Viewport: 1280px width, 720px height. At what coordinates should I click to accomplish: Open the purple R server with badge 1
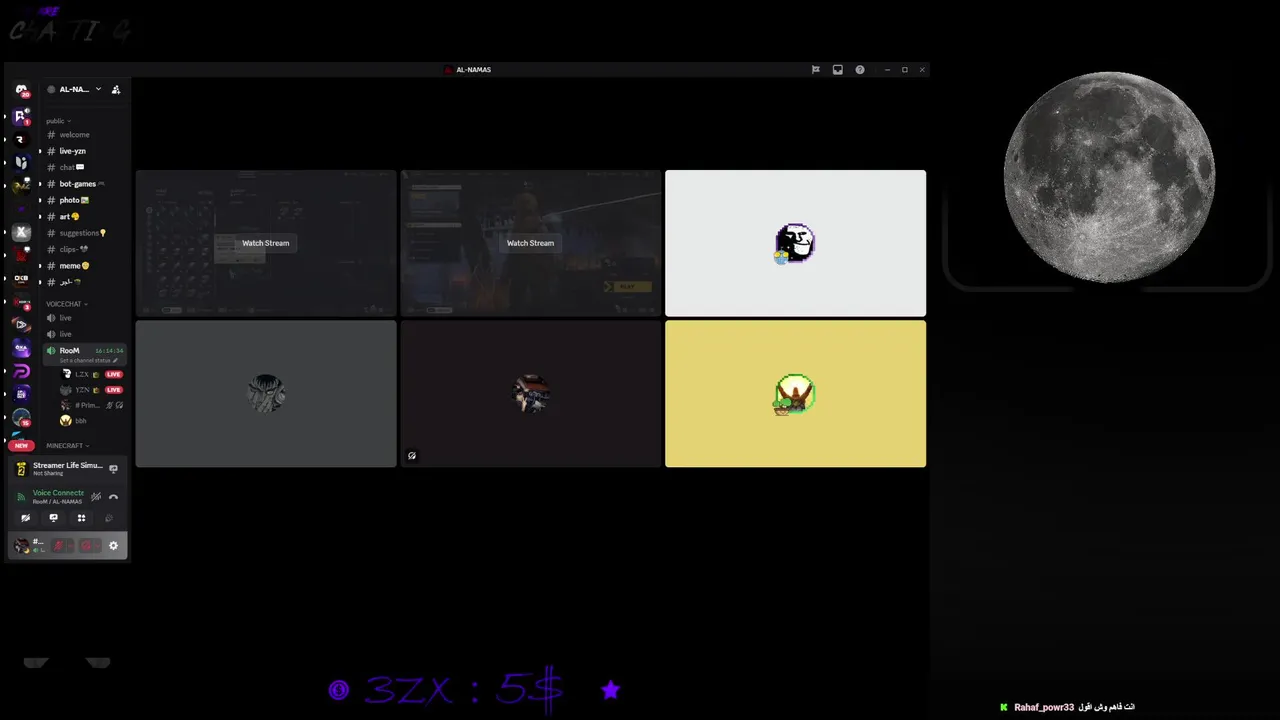coord(21,117)
